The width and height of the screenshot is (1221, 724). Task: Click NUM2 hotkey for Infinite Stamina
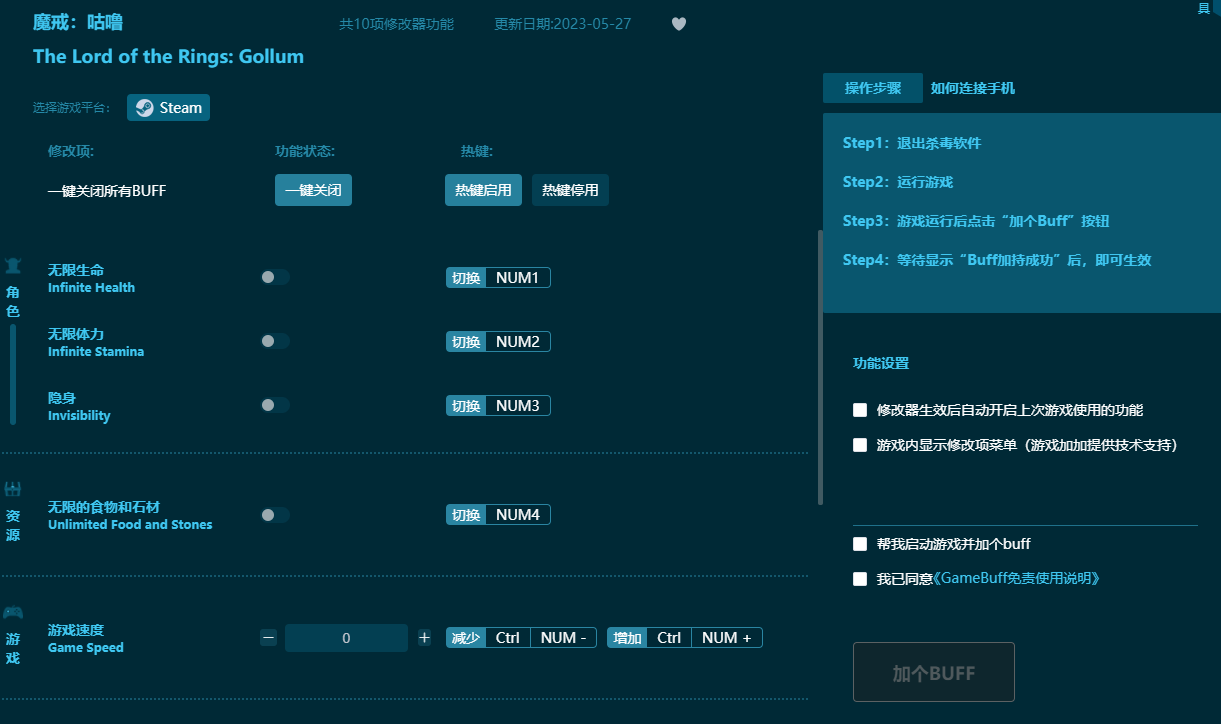click(x=518, y=341)
